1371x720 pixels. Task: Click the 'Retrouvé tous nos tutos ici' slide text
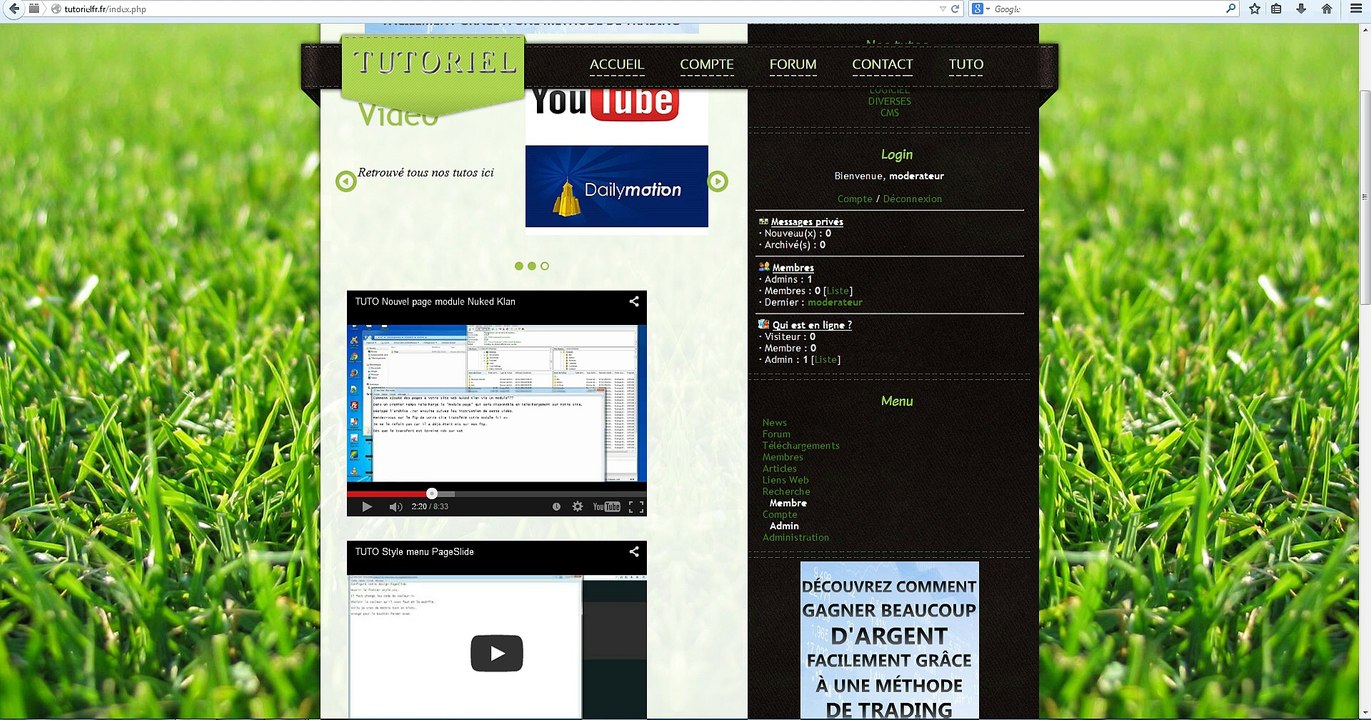426,172
